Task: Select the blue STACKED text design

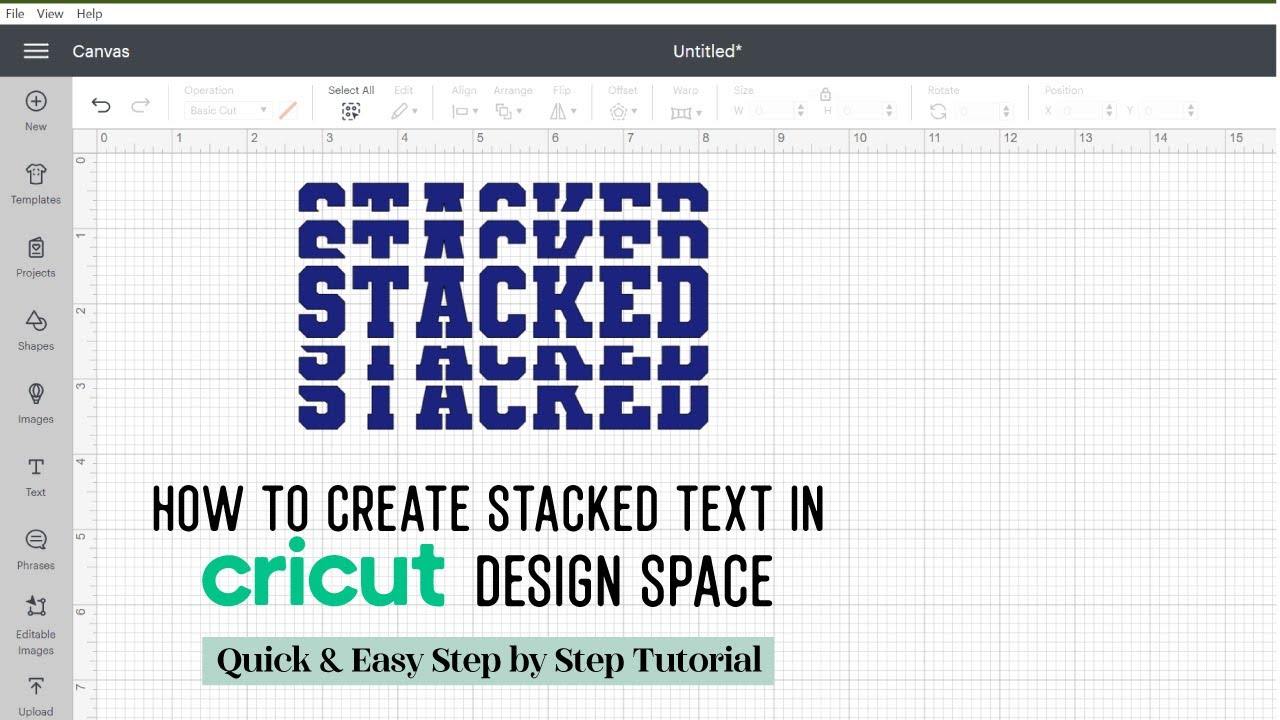Action: [x=503, y=306]
